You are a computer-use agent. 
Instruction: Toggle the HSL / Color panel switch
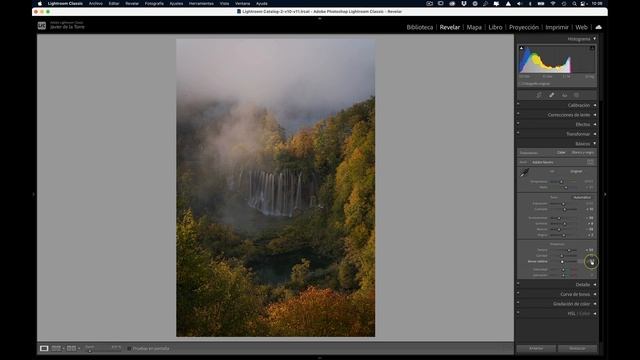518,313
